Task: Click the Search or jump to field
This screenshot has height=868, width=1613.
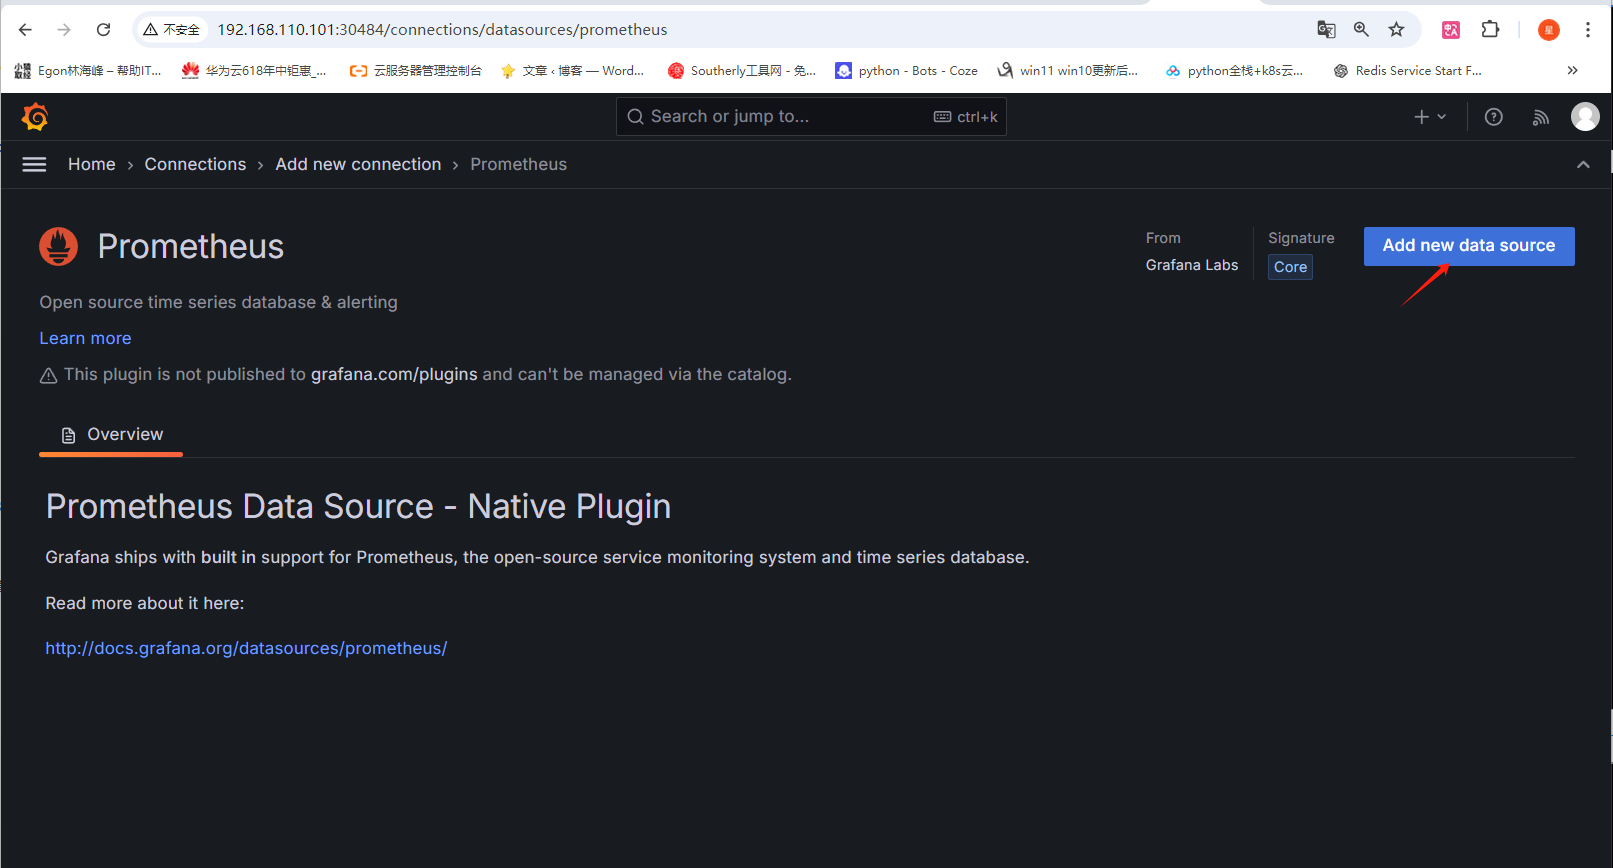Action: point(811,117)
